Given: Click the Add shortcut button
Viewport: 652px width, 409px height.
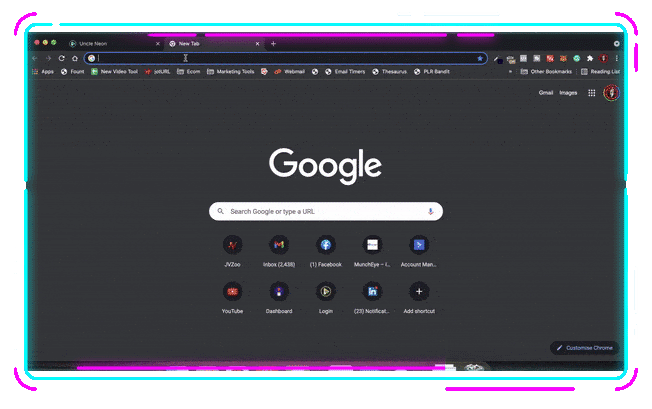Looking at the screenshot, I should point(419,297).
